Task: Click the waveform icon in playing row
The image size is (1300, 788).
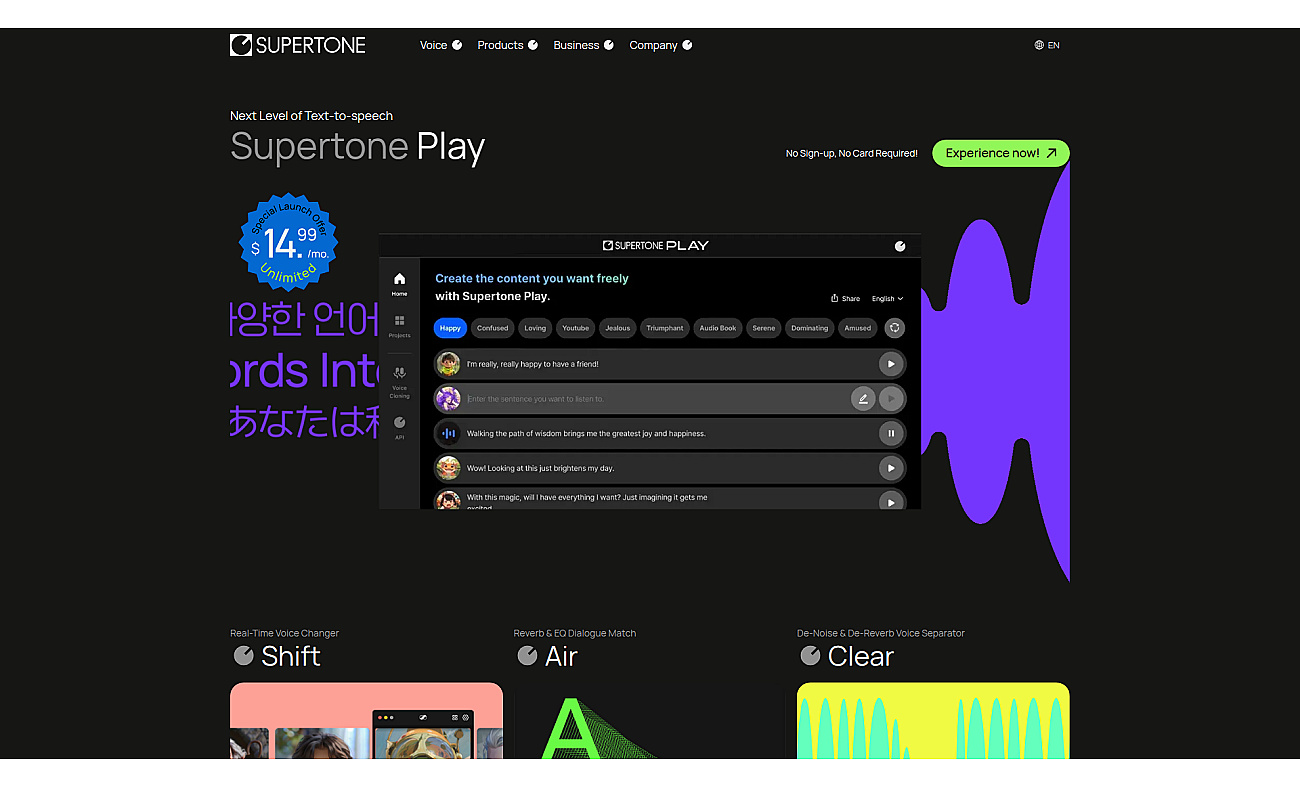Action: pos(448,433)
